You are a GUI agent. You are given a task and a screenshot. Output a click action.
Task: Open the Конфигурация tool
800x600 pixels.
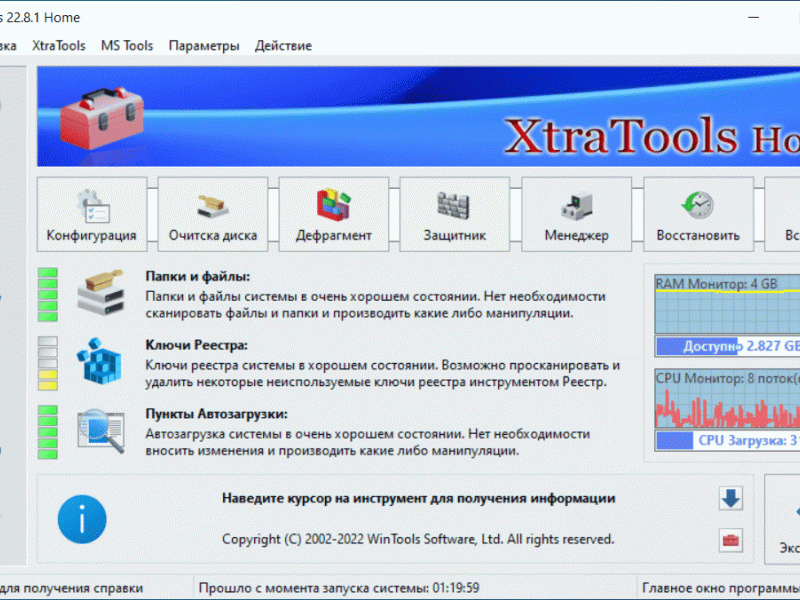pos(92,214)
